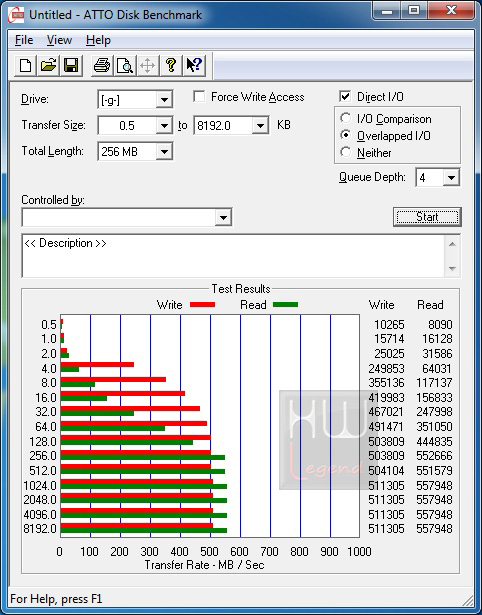Click the four-arrow move toolbar icon
The height and width of the screenshot is (615, 482).
click(147, 65)
